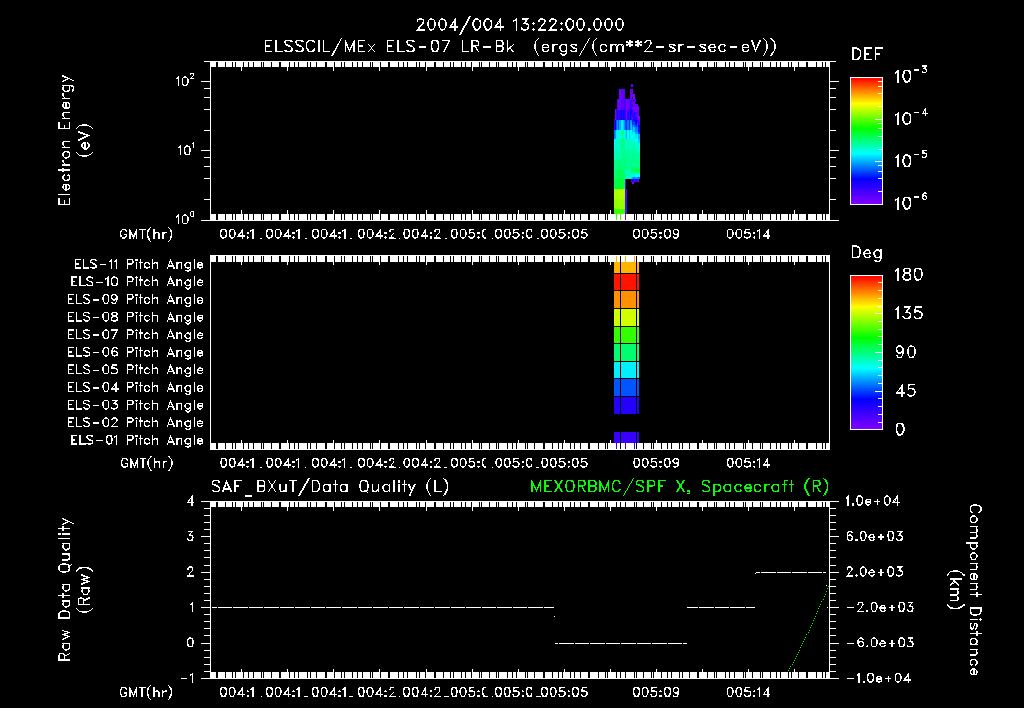Click 005:09 time label under spectrogram panel
Viewport: 1024px width, 708px height.
[656, 234]
